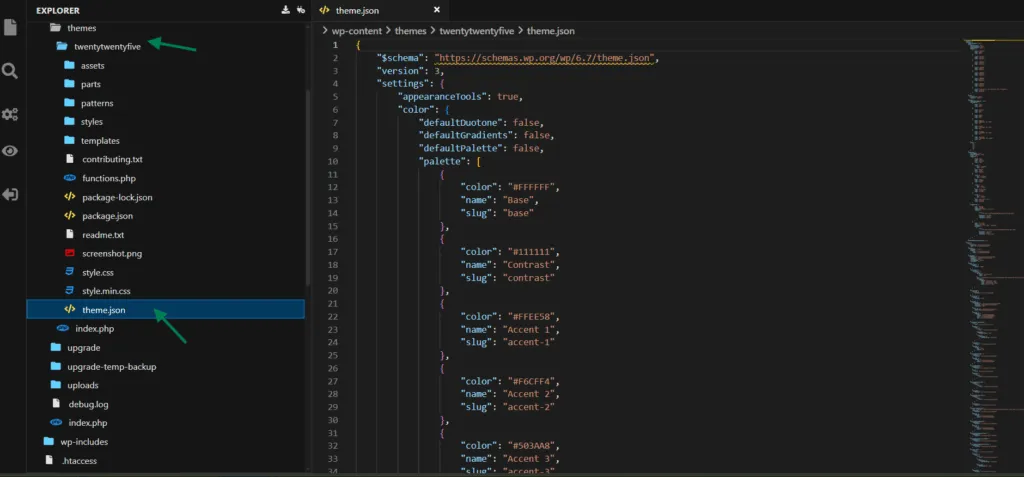Toggle the eye preview icon in sidebar
1024x477 pixels.
click(x=10, y=151)
